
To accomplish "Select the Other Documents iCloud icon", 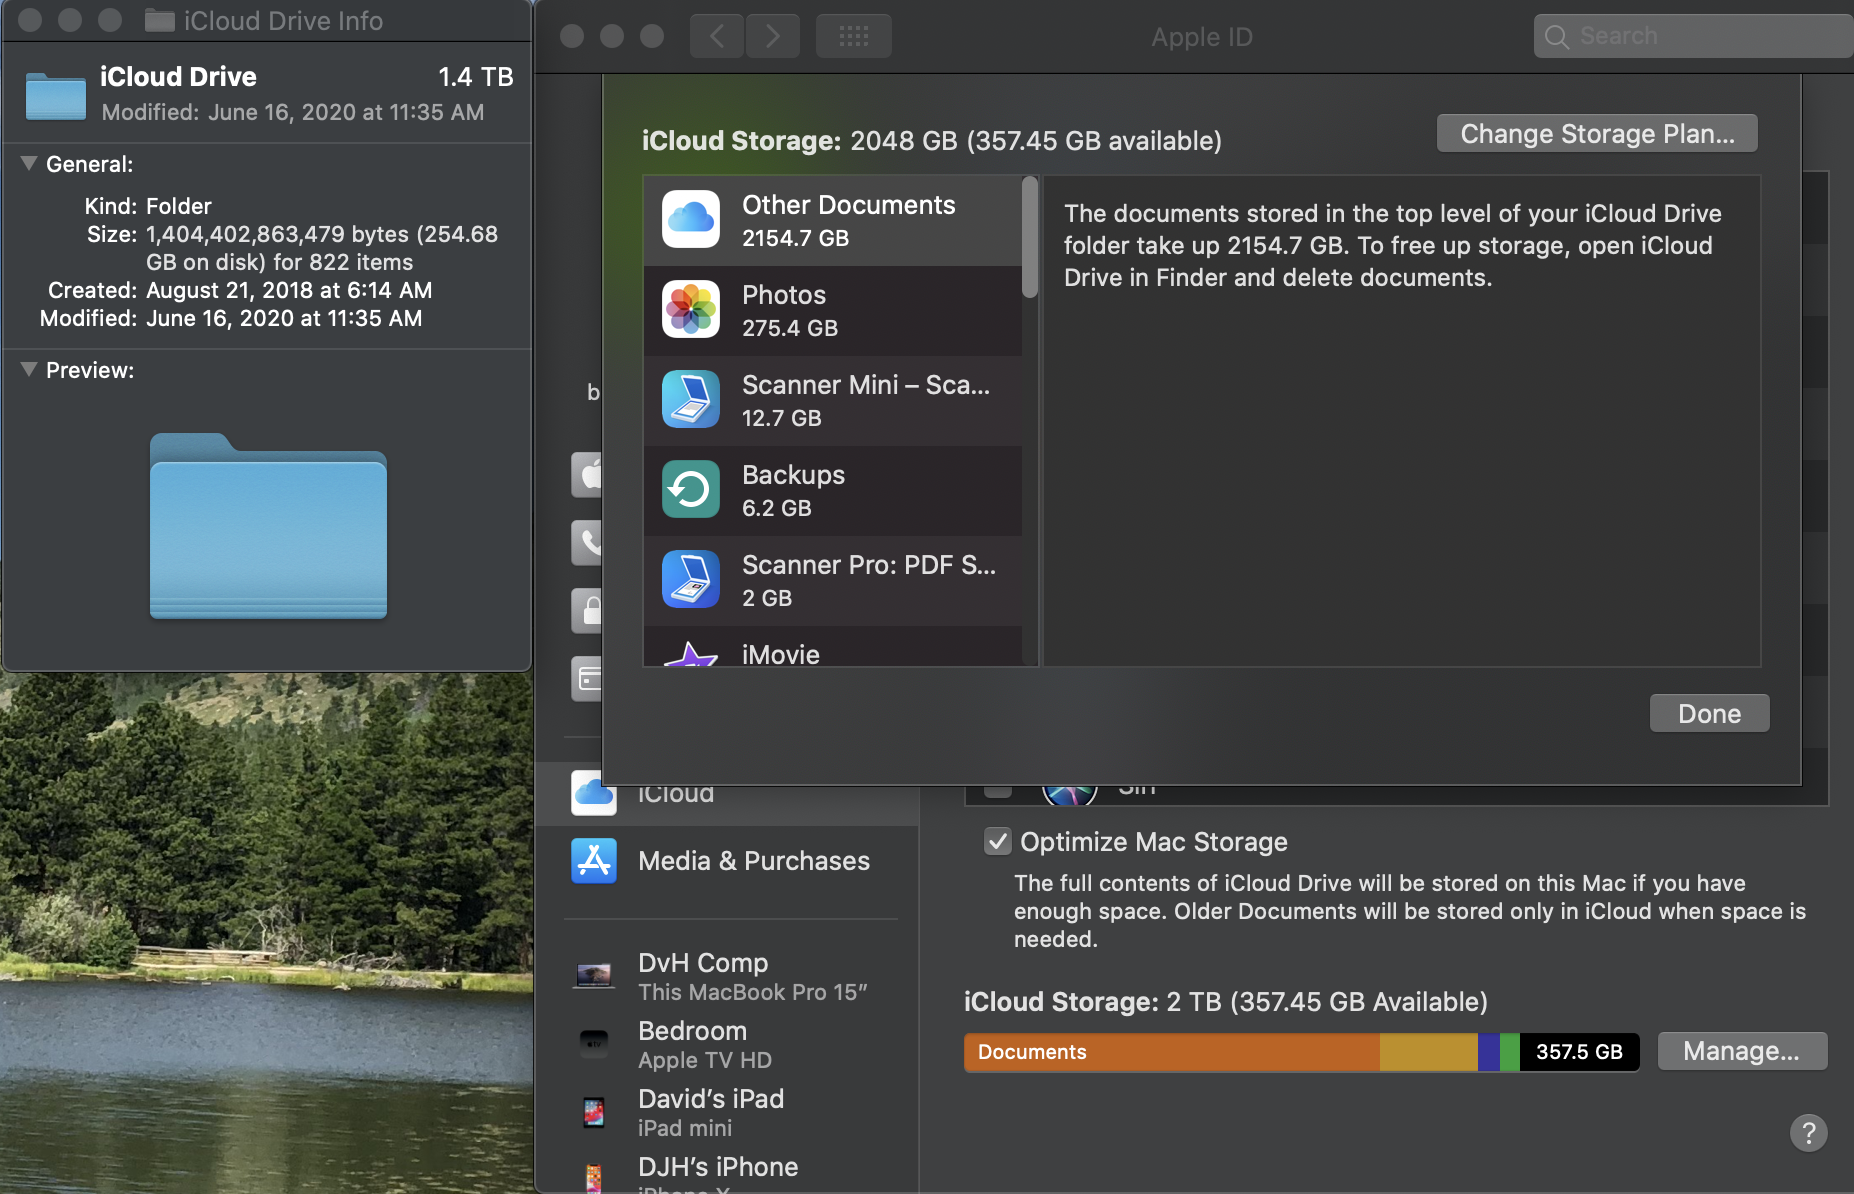I will click(691, 220).
